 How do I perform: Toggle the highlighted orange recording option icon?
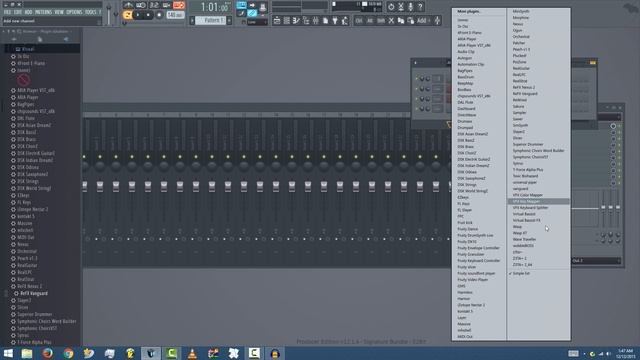pos(179,5)
